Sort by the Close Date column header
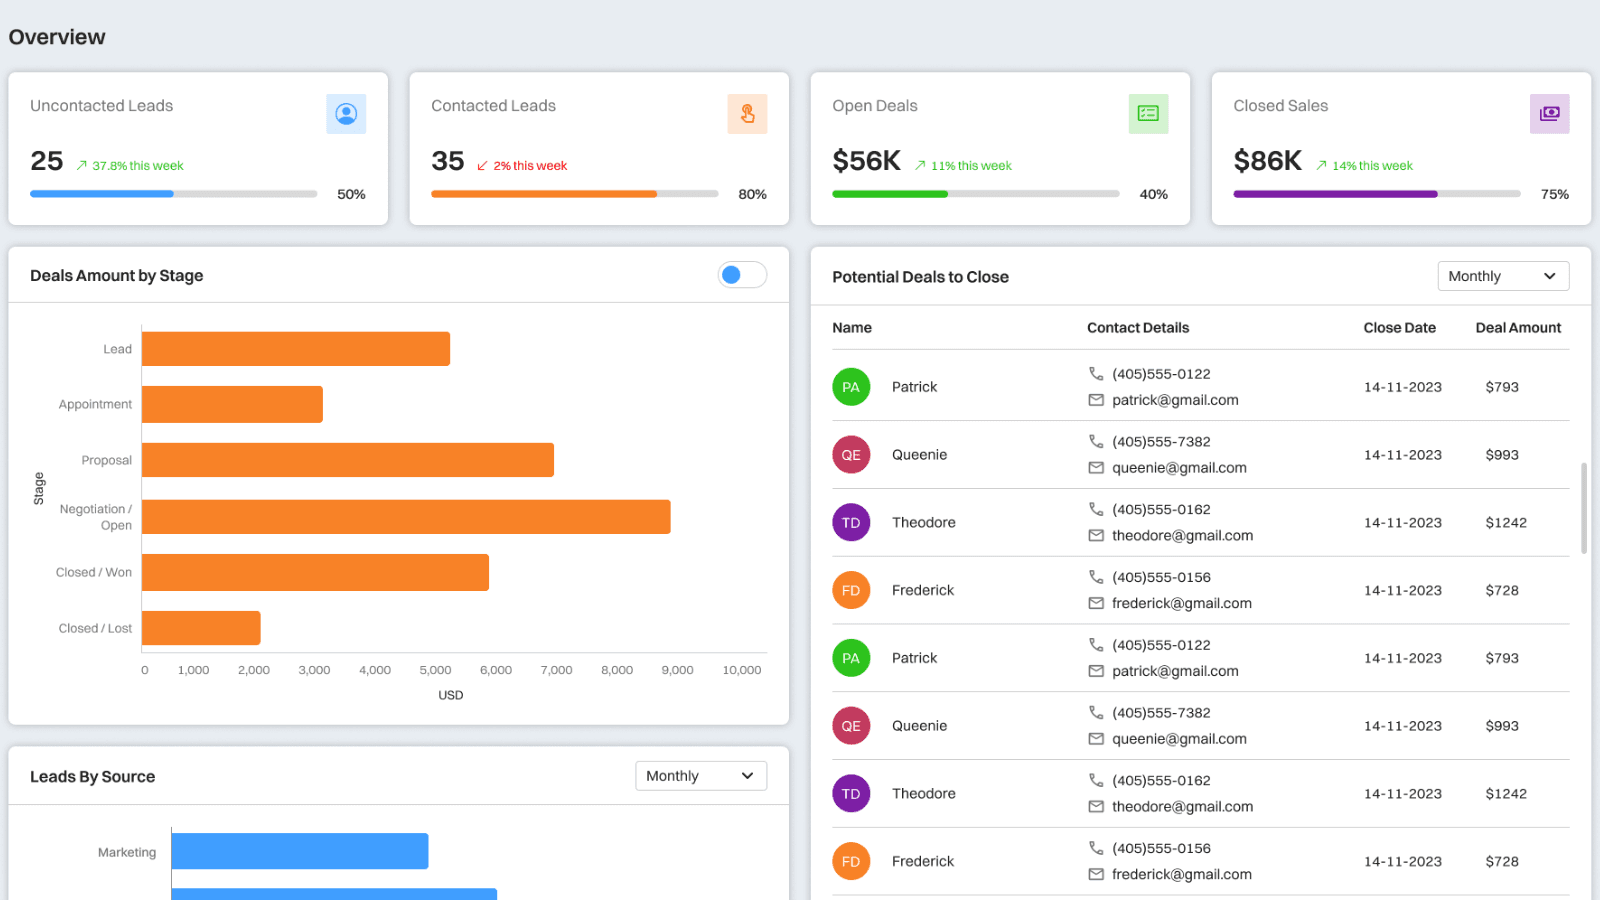This screenshot has height=900, width=1600. pyautogui.click(x=1399, y=328)
